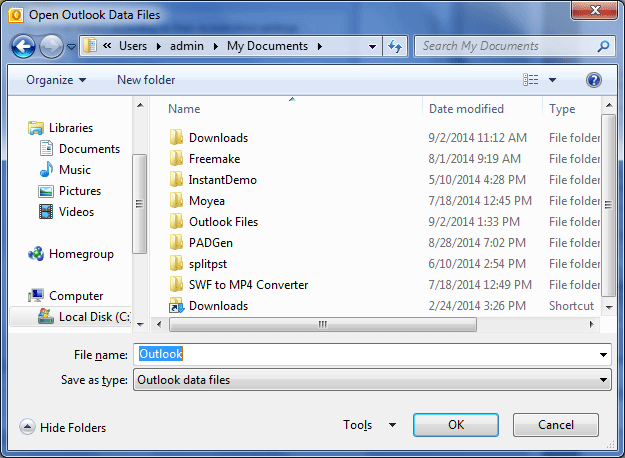625x458 pixels.
Task: Open the Organize menu
Action: [x=56, y=80]
